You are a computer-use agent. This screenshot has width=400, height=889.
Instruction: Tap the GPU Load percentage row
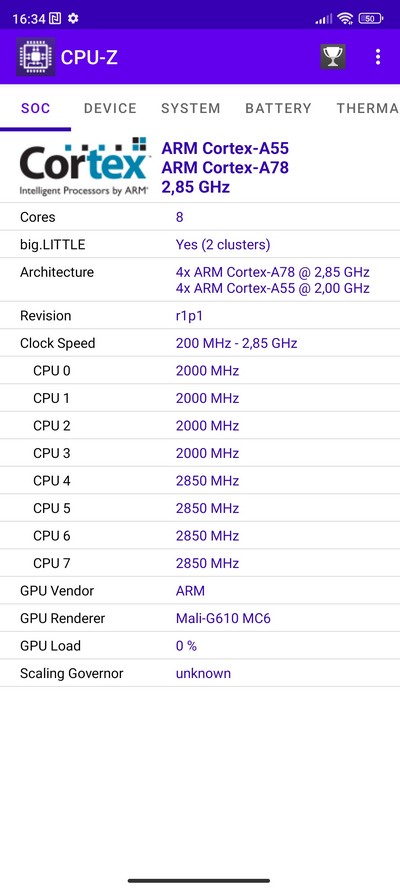(200, 646)
